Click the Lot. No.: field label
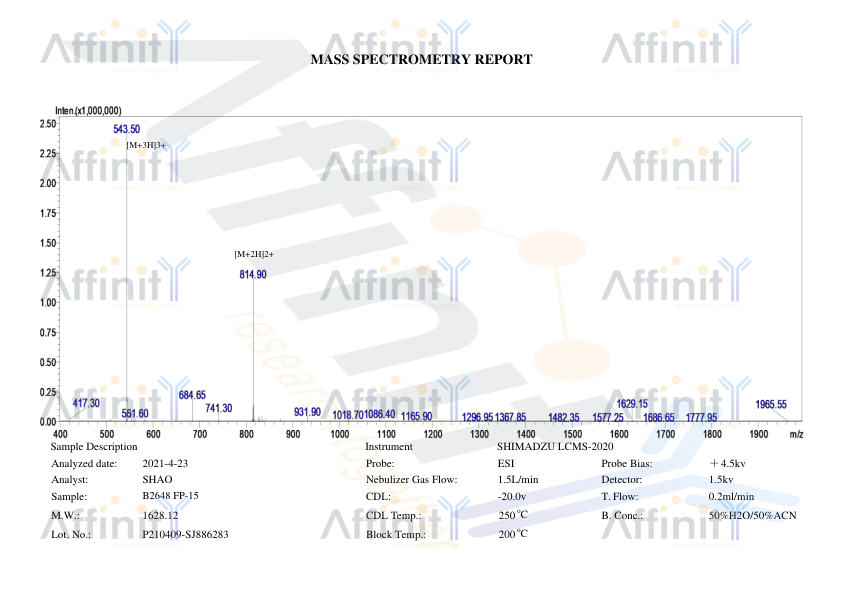 coord(71,534)
